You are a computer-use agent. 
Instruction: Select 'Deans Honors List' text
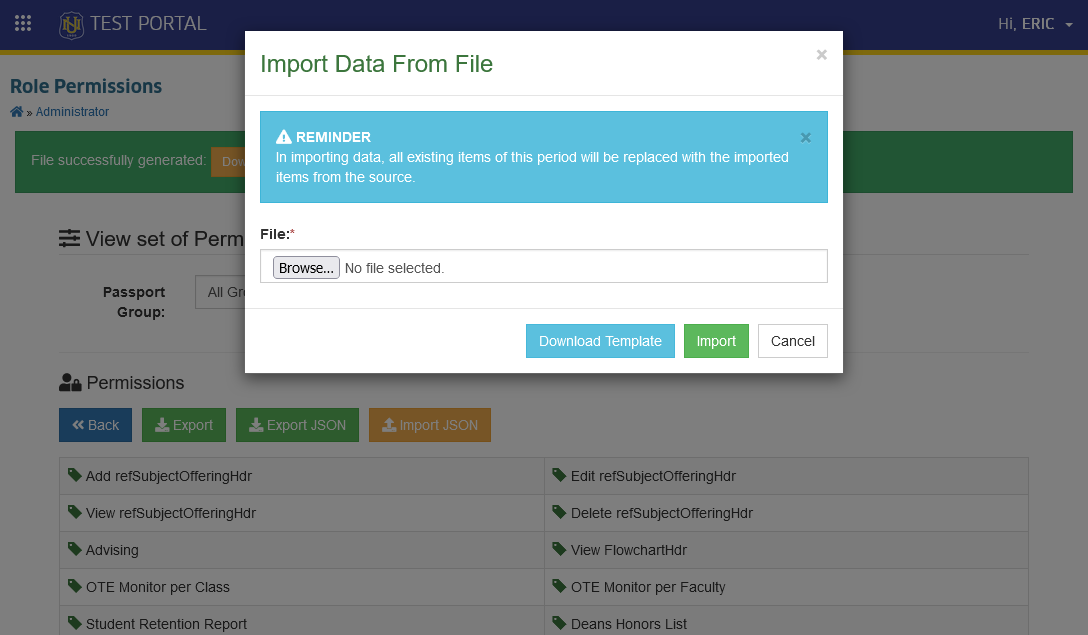(629, 624)
